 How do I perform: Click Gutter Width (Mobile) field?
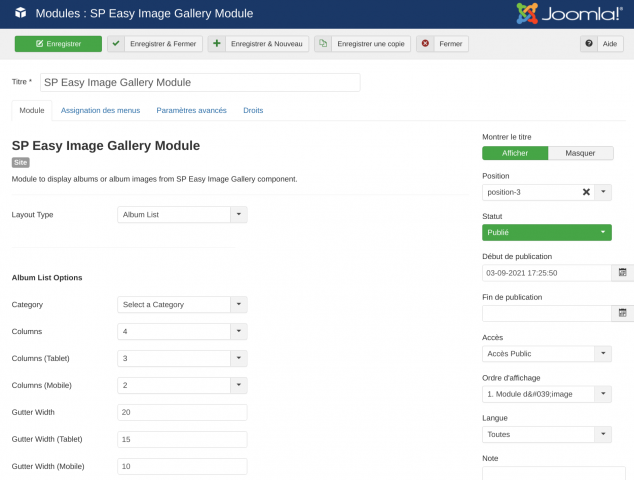coord(182,466)
